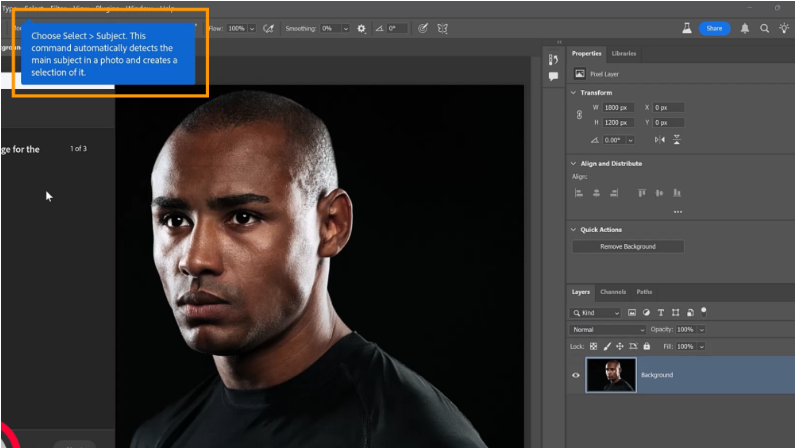The width and height of the screenshot is (795, 448).
Task: Open the search magnifier in top bar
Action: coord(764,28)
